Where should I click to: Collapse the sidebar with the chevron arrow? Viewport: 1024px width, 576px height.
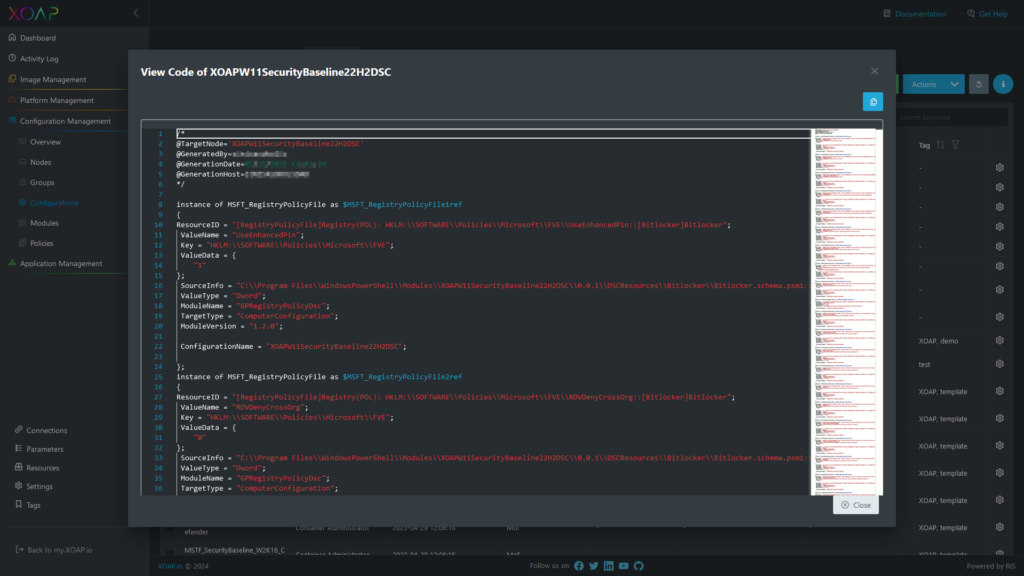click(136, 13)
